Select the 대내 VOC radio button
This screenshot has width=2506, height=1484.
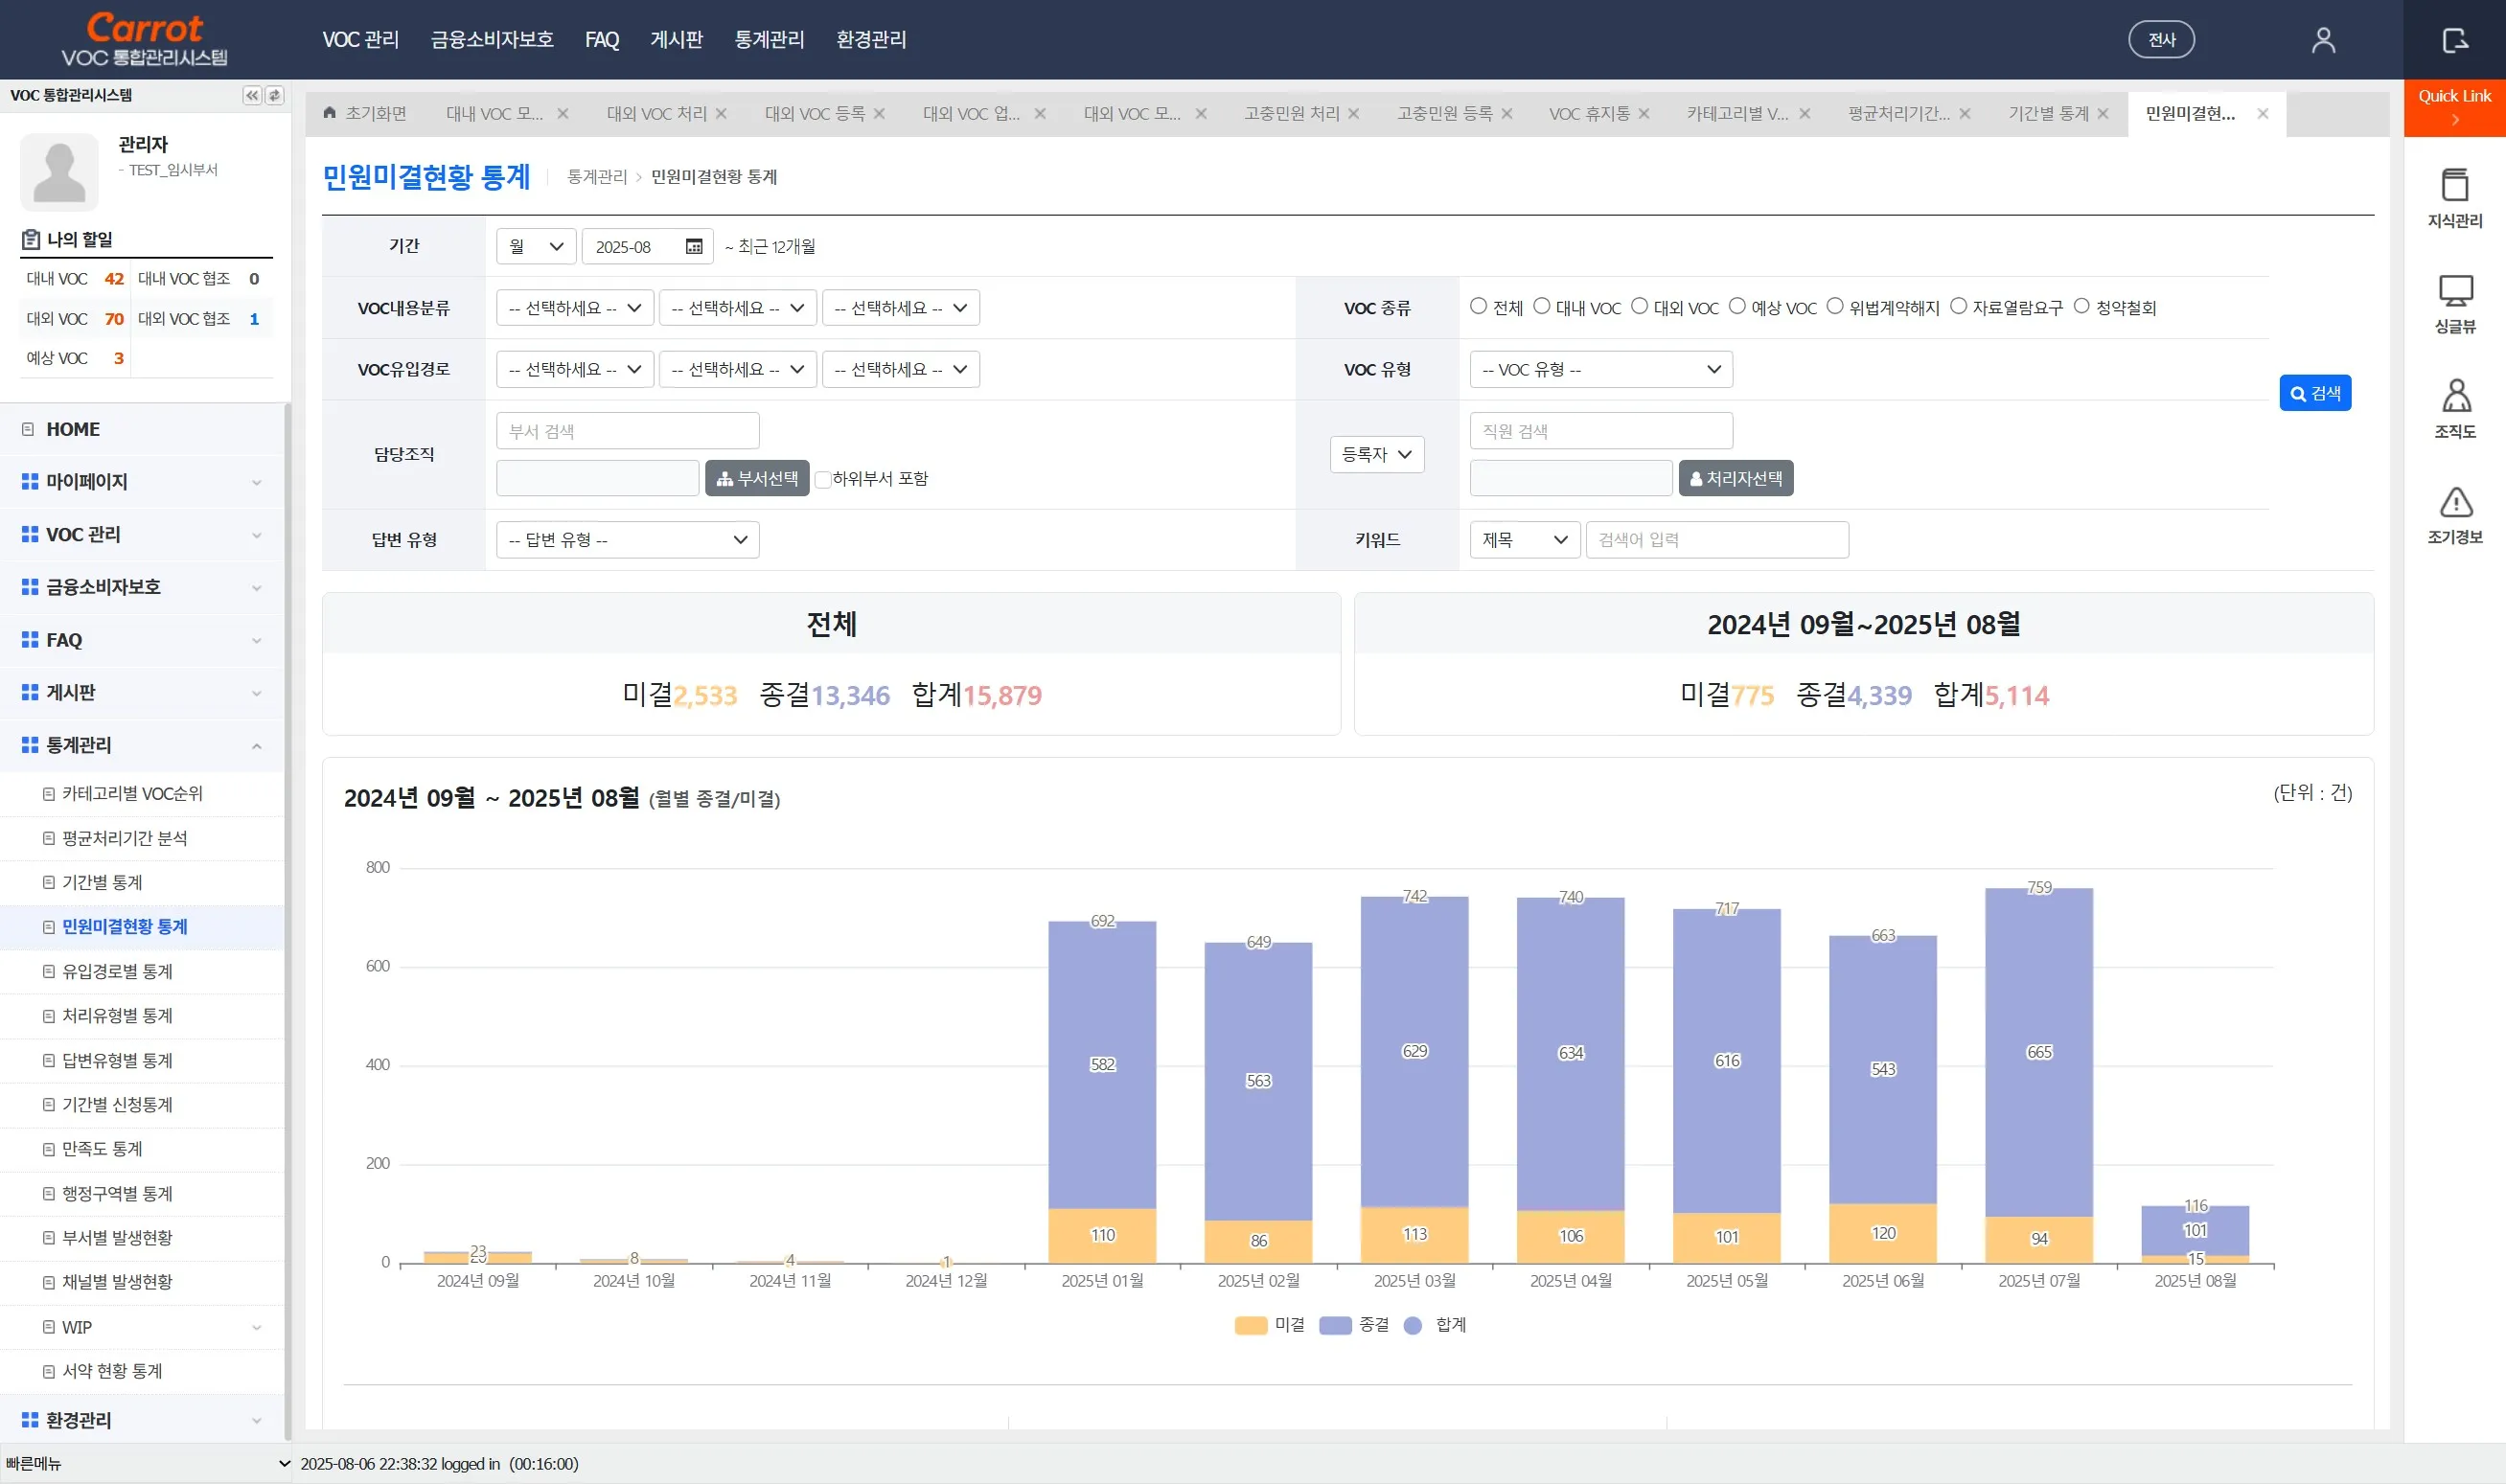click(1542, 306)
